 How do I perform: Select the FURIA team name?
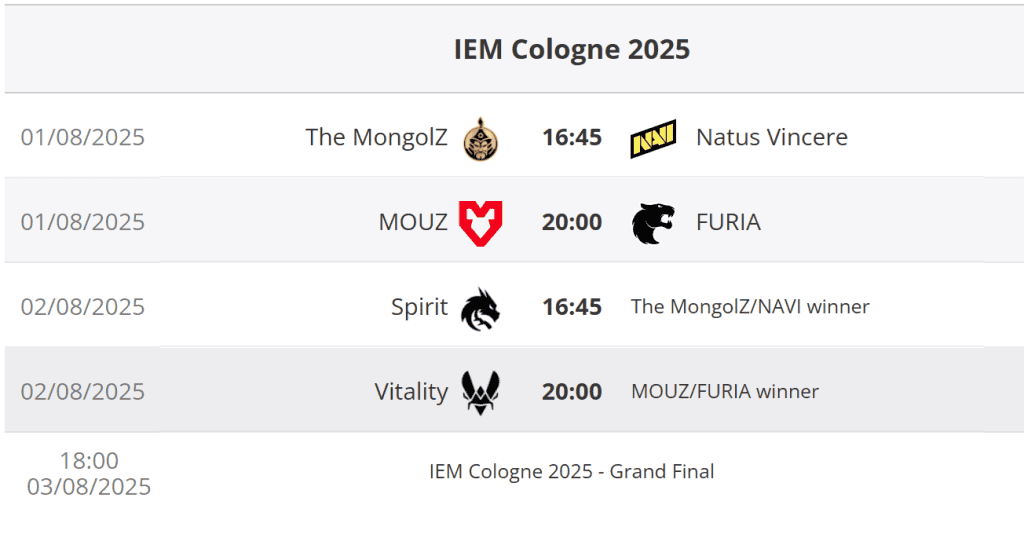pyautogui.click(x=728, y=222)
